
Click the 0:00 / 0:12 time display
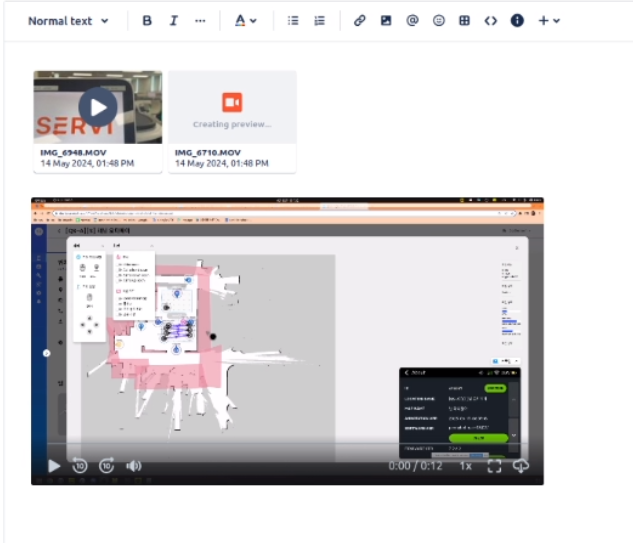pos(415,466)
